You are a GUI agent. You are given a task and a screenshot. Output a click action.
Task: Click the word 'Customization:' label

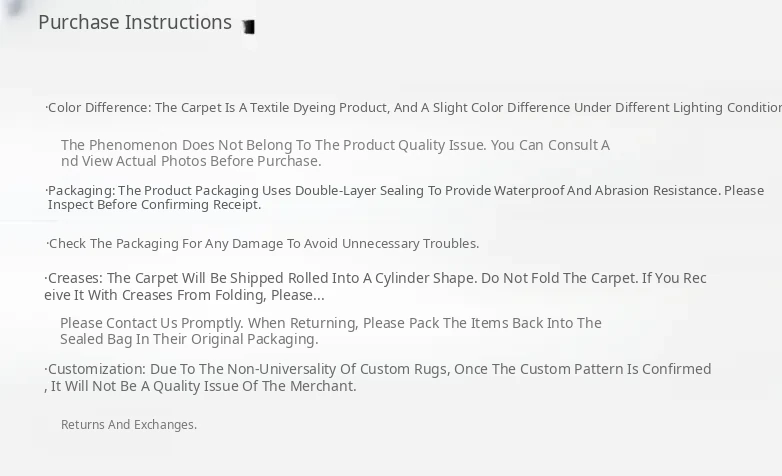pyautogui.click(x=96, y=369)
